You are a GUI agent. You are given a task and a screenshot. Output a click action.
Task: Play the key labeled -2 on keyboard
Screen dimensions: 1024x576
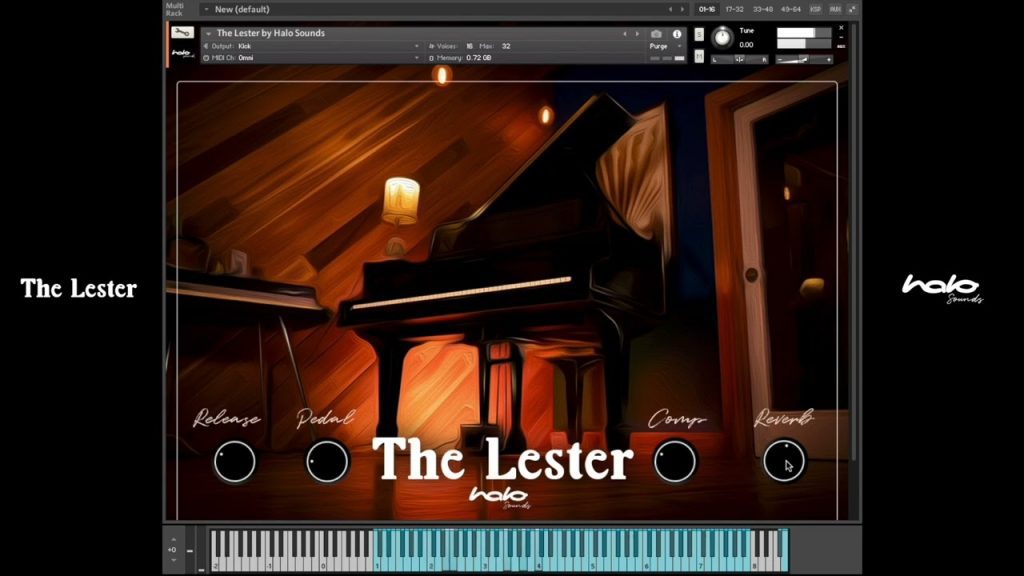(x=215, y=562)
